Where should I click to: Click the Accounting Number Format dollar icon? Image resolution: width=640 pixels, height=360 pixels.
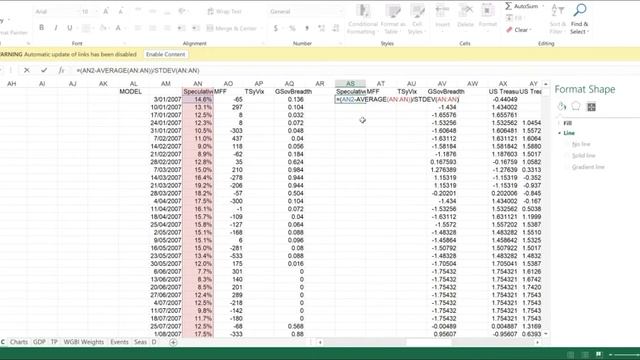(x=276, y=28)
